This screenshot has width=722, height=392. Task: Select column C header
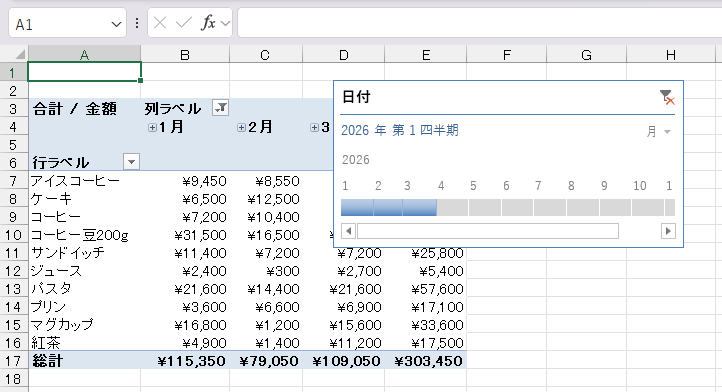pos(265,55)
